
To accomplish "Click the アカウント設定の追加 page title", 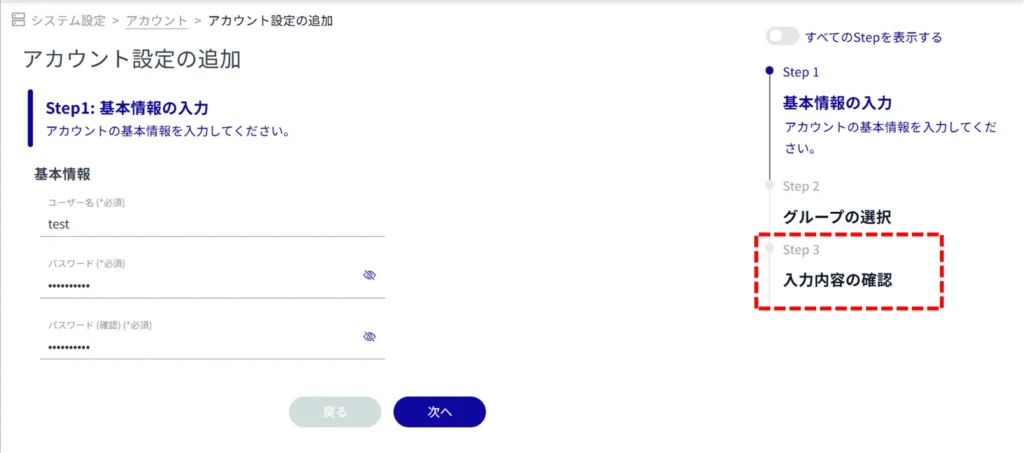I will point(132,59).
